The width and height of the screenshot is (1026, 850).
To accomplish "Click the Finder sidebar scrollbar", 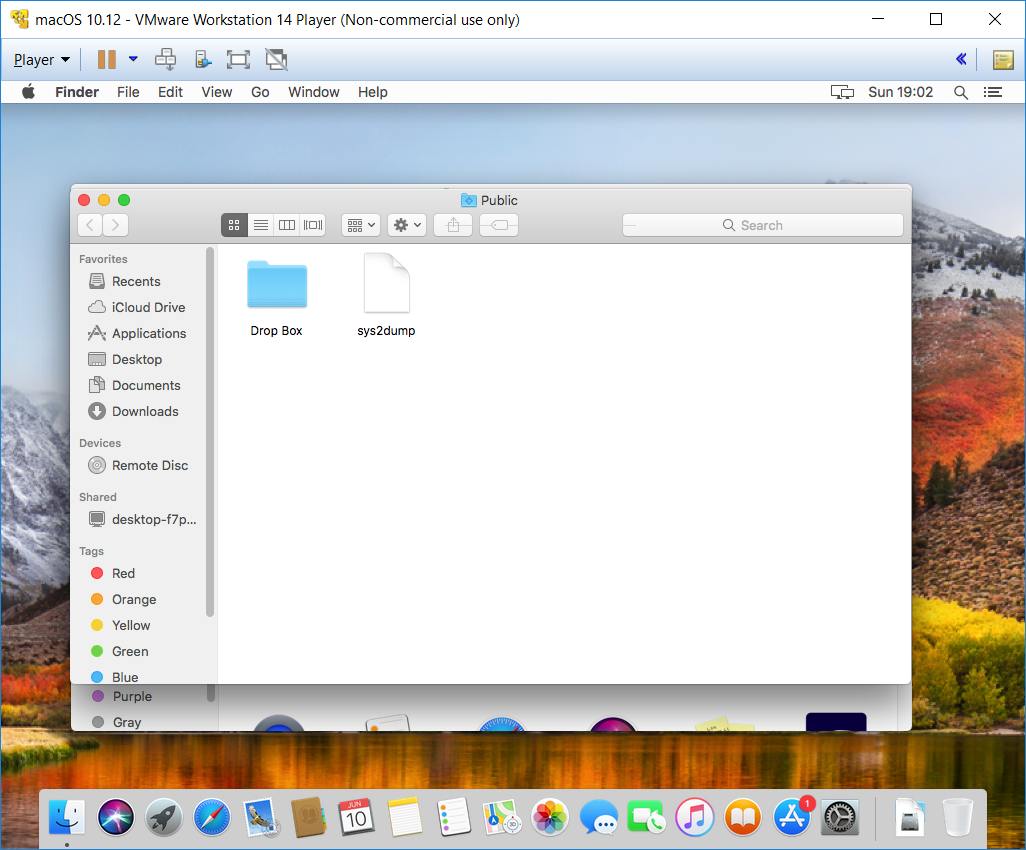I will 210,432.
